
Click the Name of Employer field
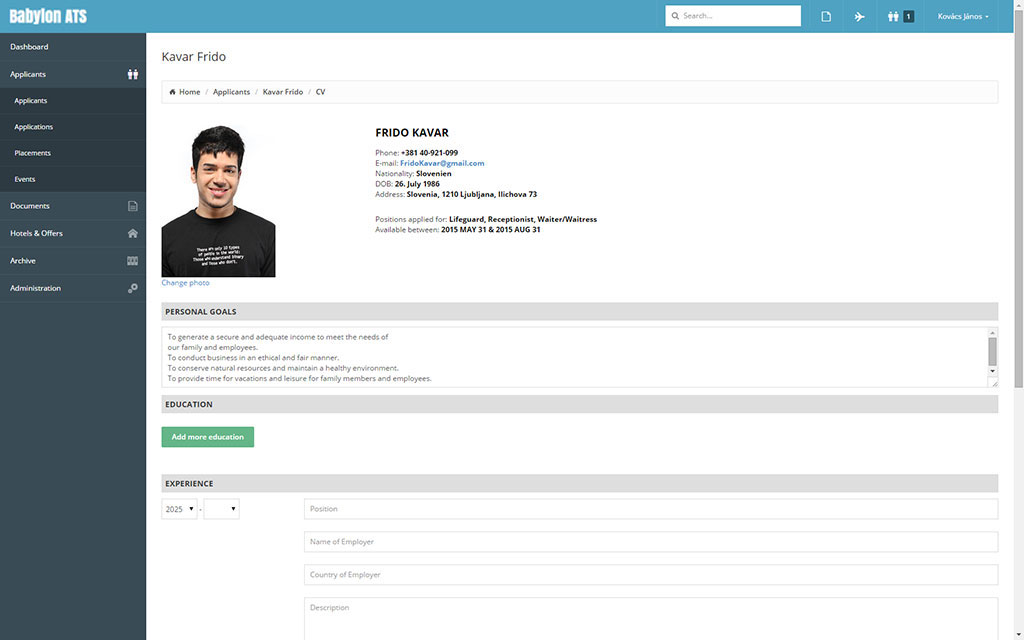(651, 541)
